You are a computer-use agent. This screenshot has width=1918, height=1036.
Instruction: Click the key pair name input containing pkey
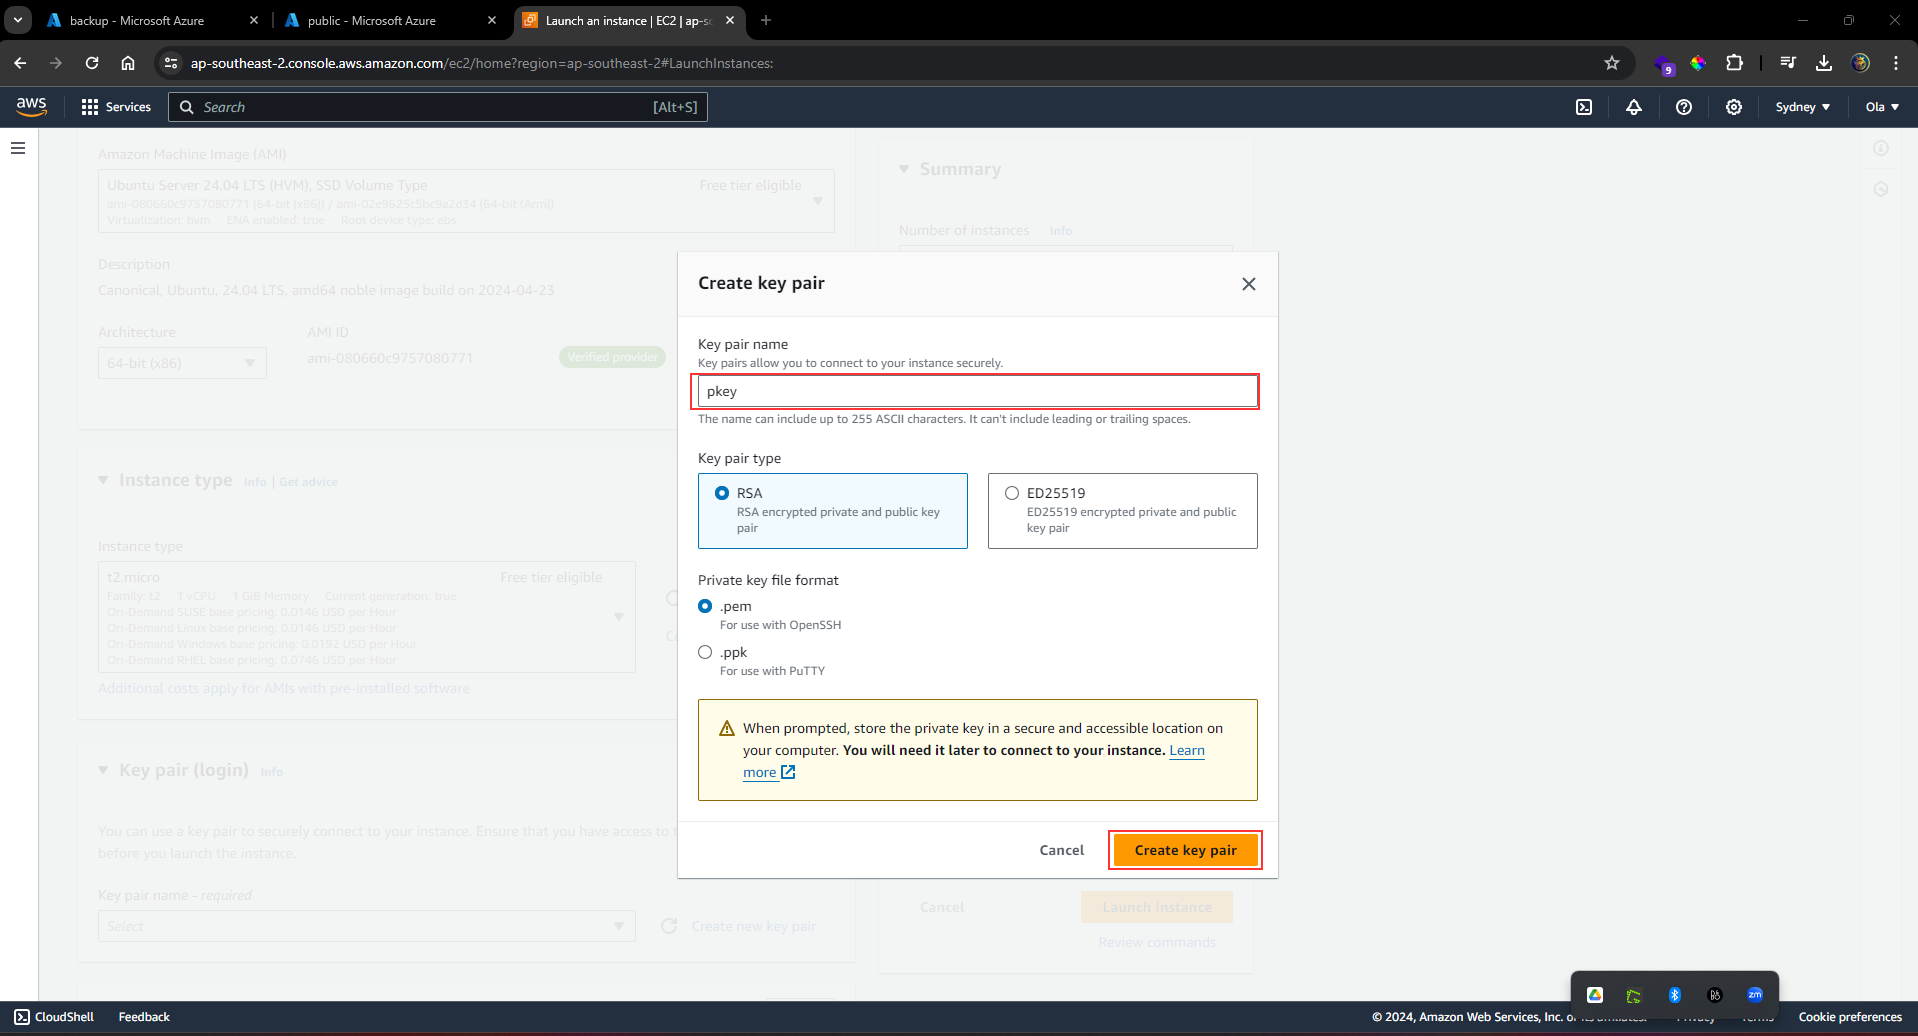pyautogui.click(x=975, y=391)
